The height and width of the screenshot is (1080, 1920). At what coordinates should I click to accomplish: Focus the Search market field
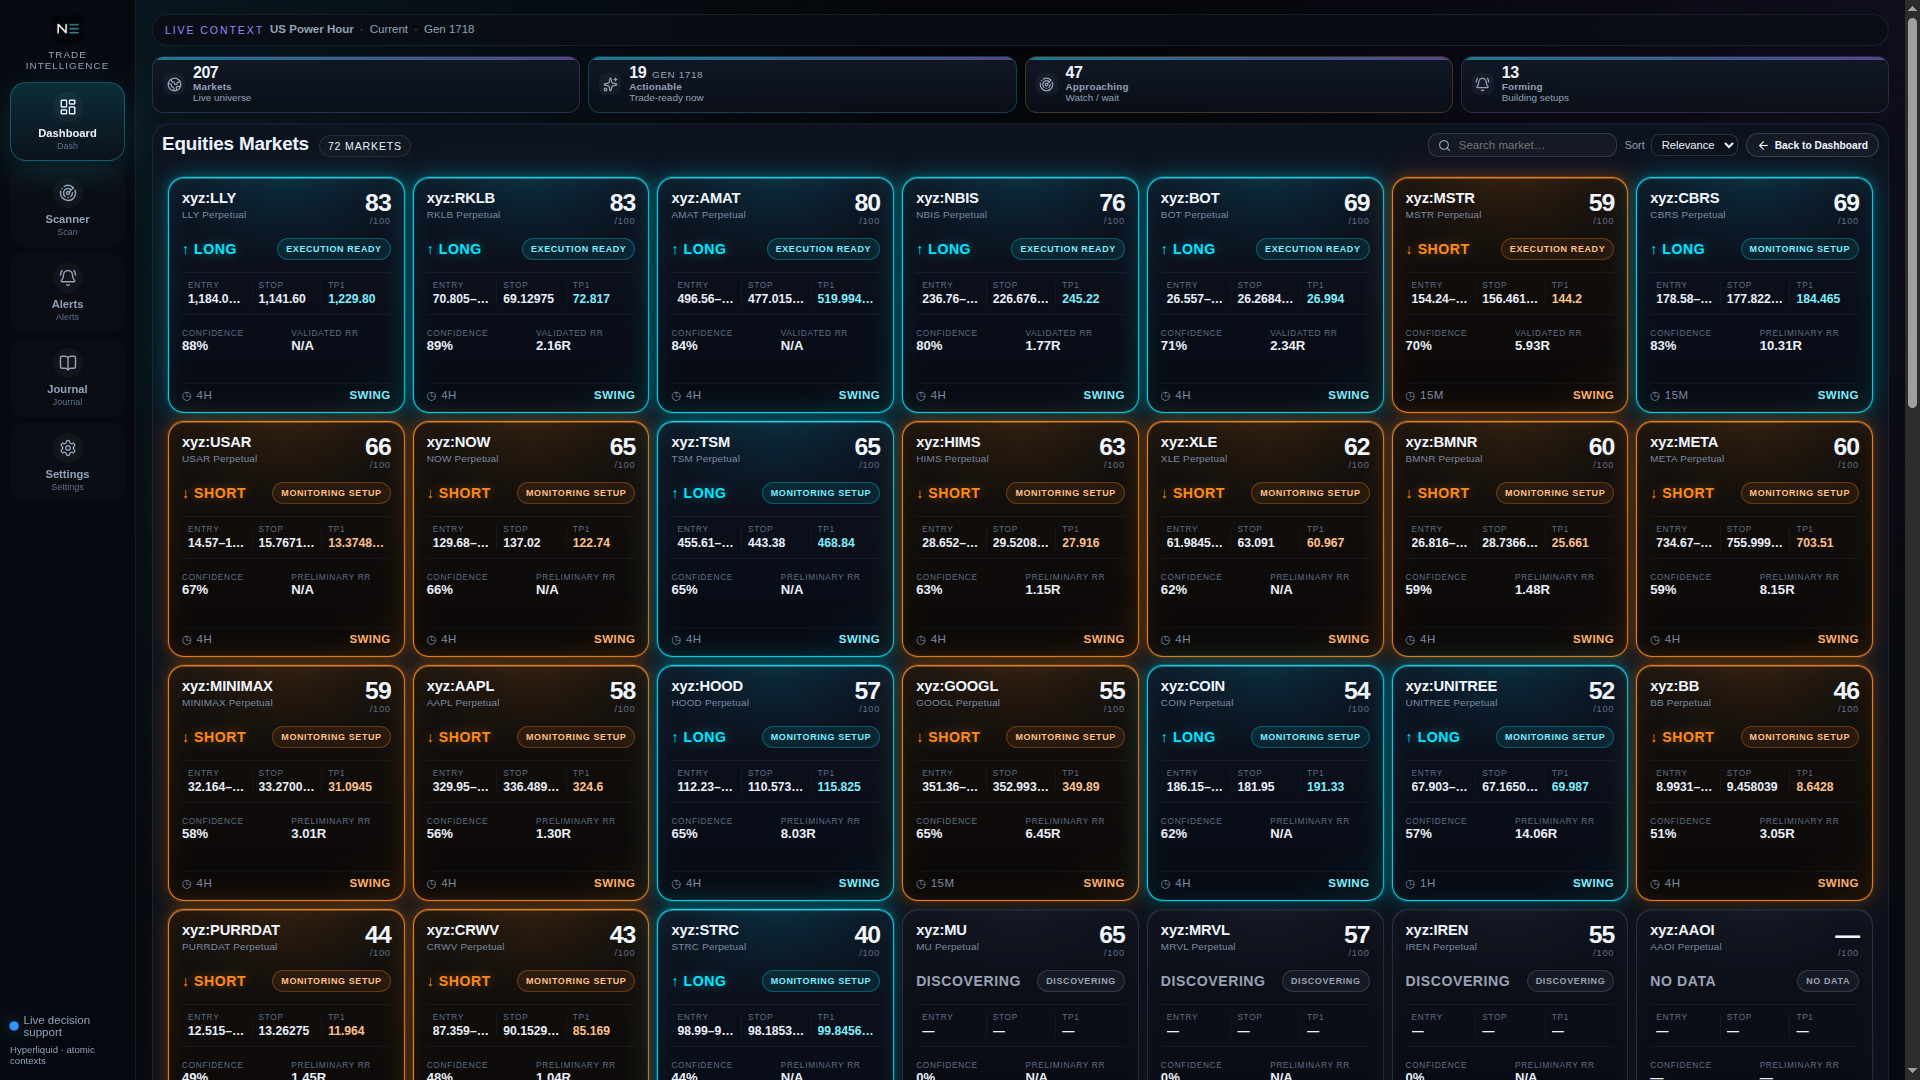1522,146
